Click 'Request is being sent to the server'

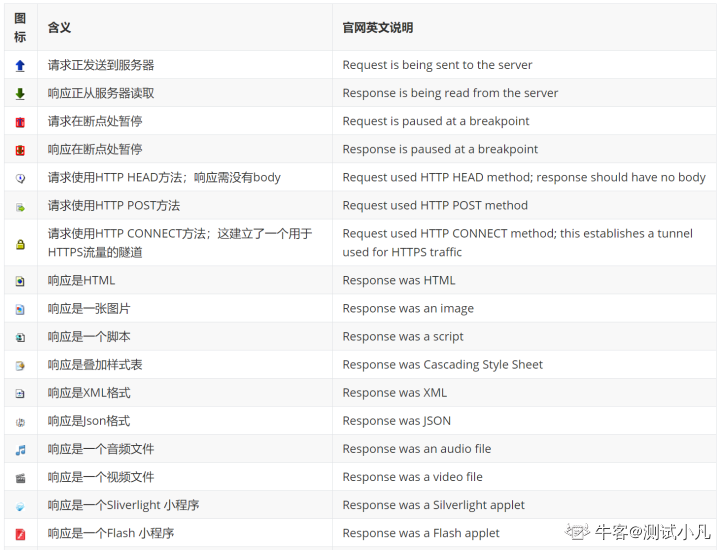[437, 65]
